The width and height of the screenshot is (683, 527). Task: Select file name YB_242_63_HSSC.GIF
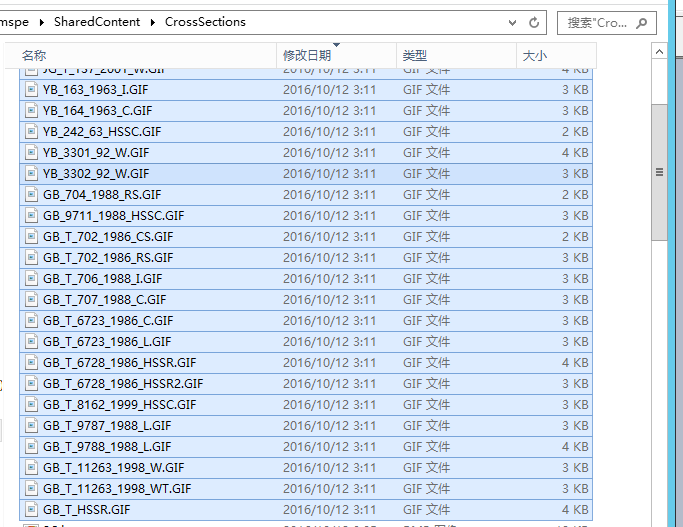tap(102, 132)
